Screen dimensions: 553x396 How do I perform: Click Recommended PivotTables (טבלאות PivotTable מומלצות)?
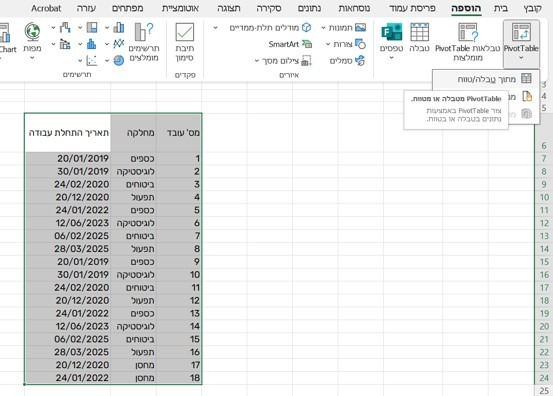468,42
